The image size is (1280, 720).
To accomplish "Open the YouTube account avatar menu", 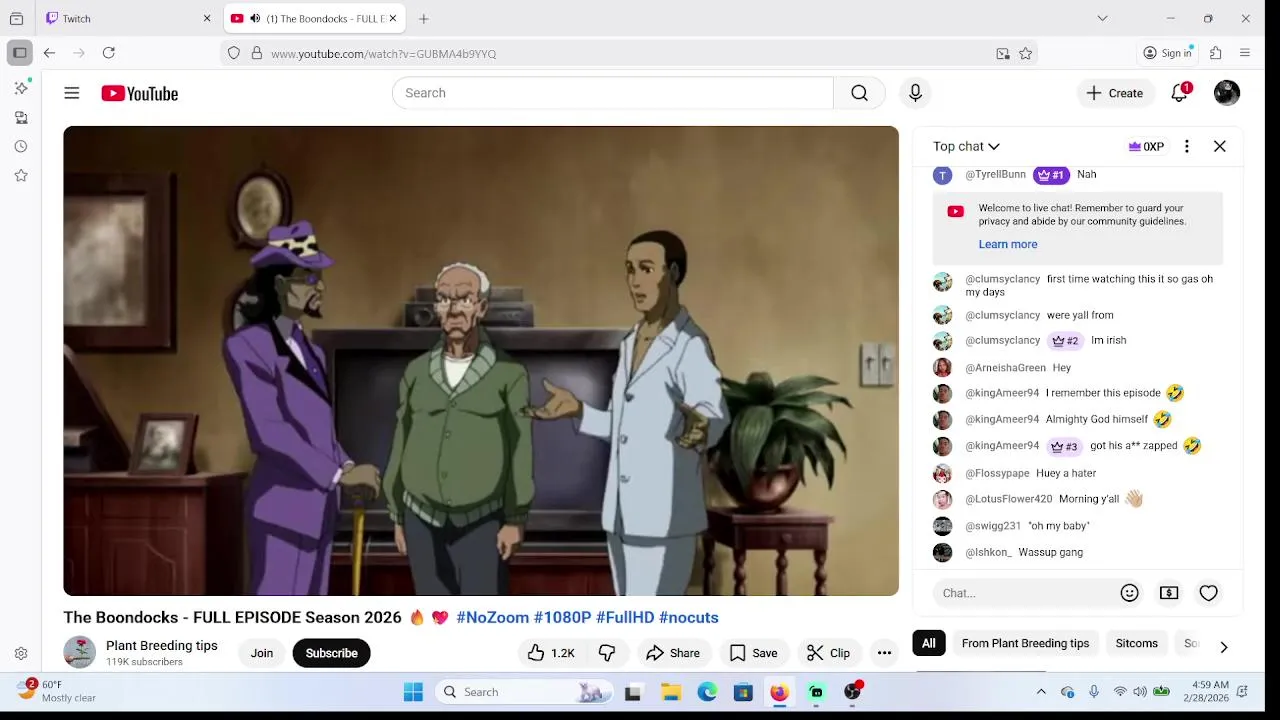I will pos(1227,93).
